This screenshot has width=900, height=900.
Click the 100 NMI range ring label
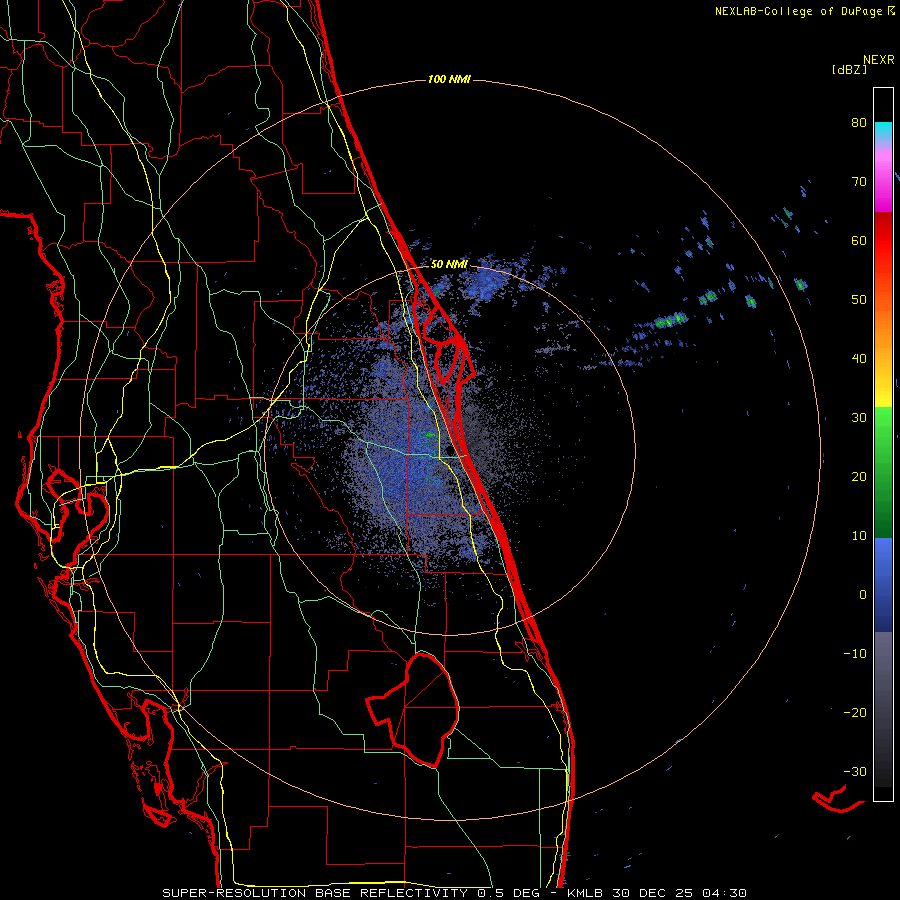(449, 79)
